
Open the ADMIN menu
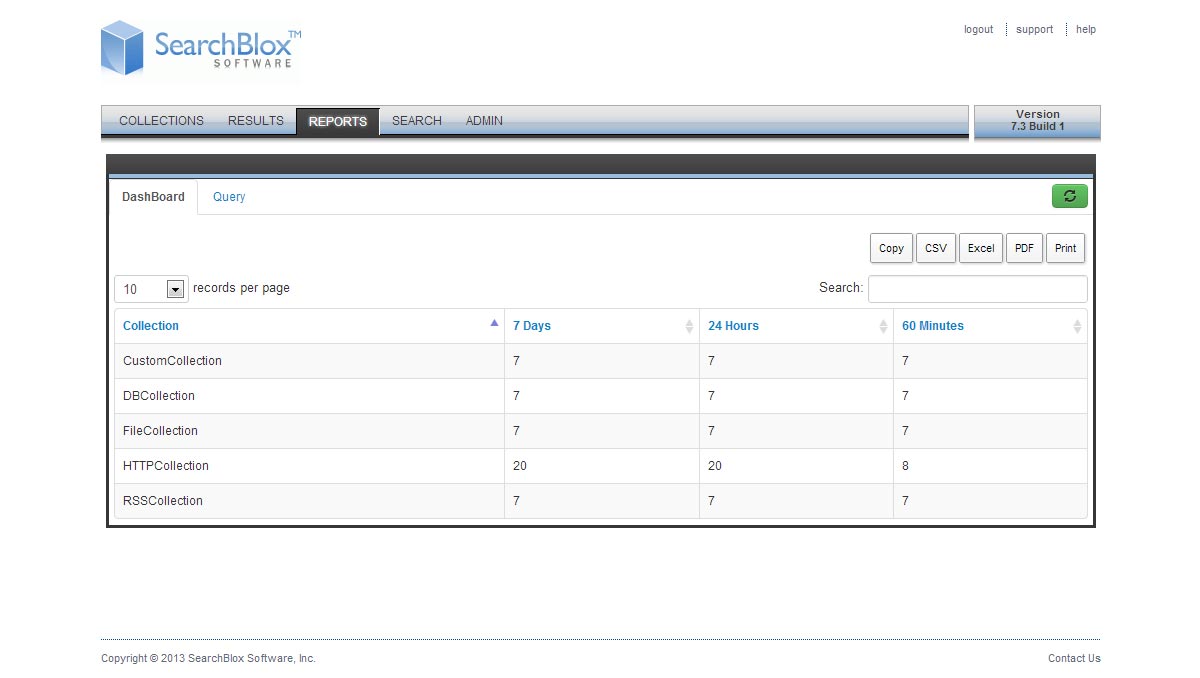484,121
